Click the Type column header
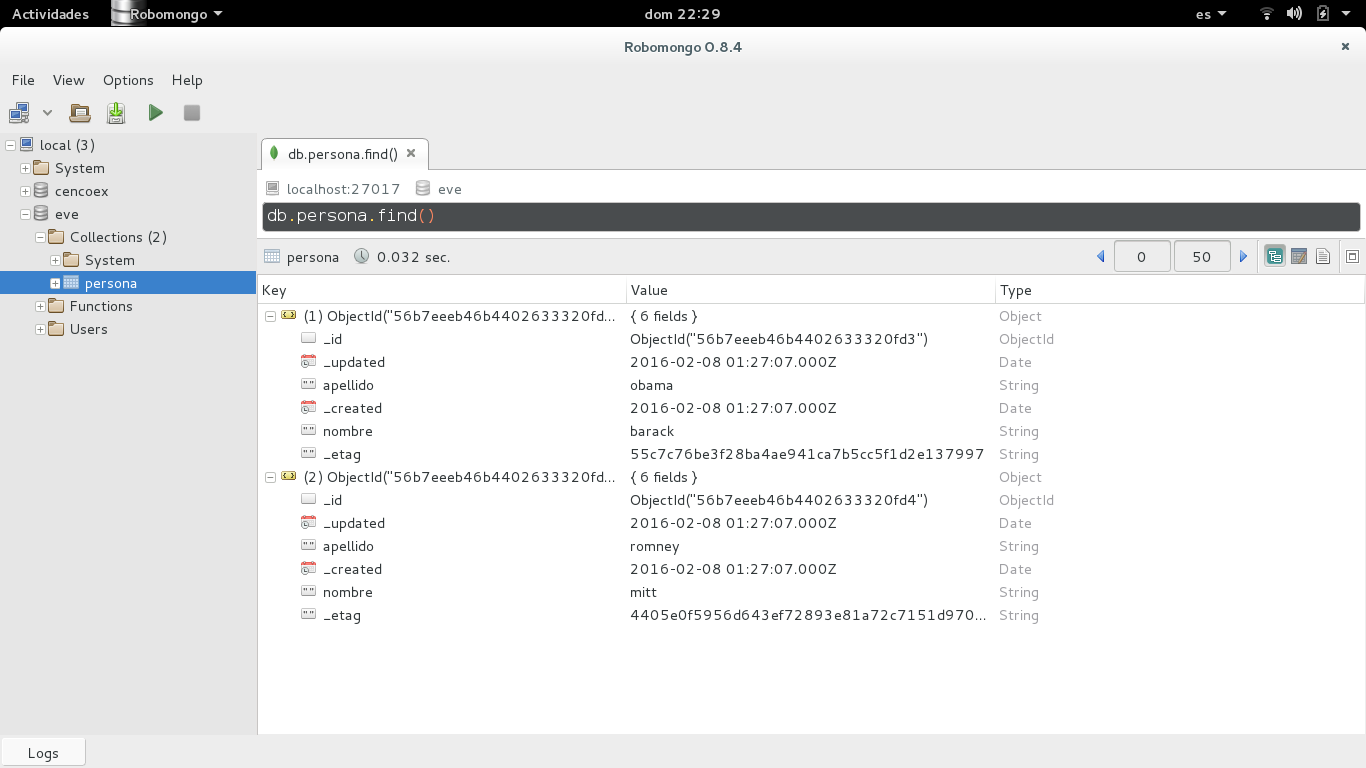The width and height of the screenshot is (1366, 768). 1180,290
